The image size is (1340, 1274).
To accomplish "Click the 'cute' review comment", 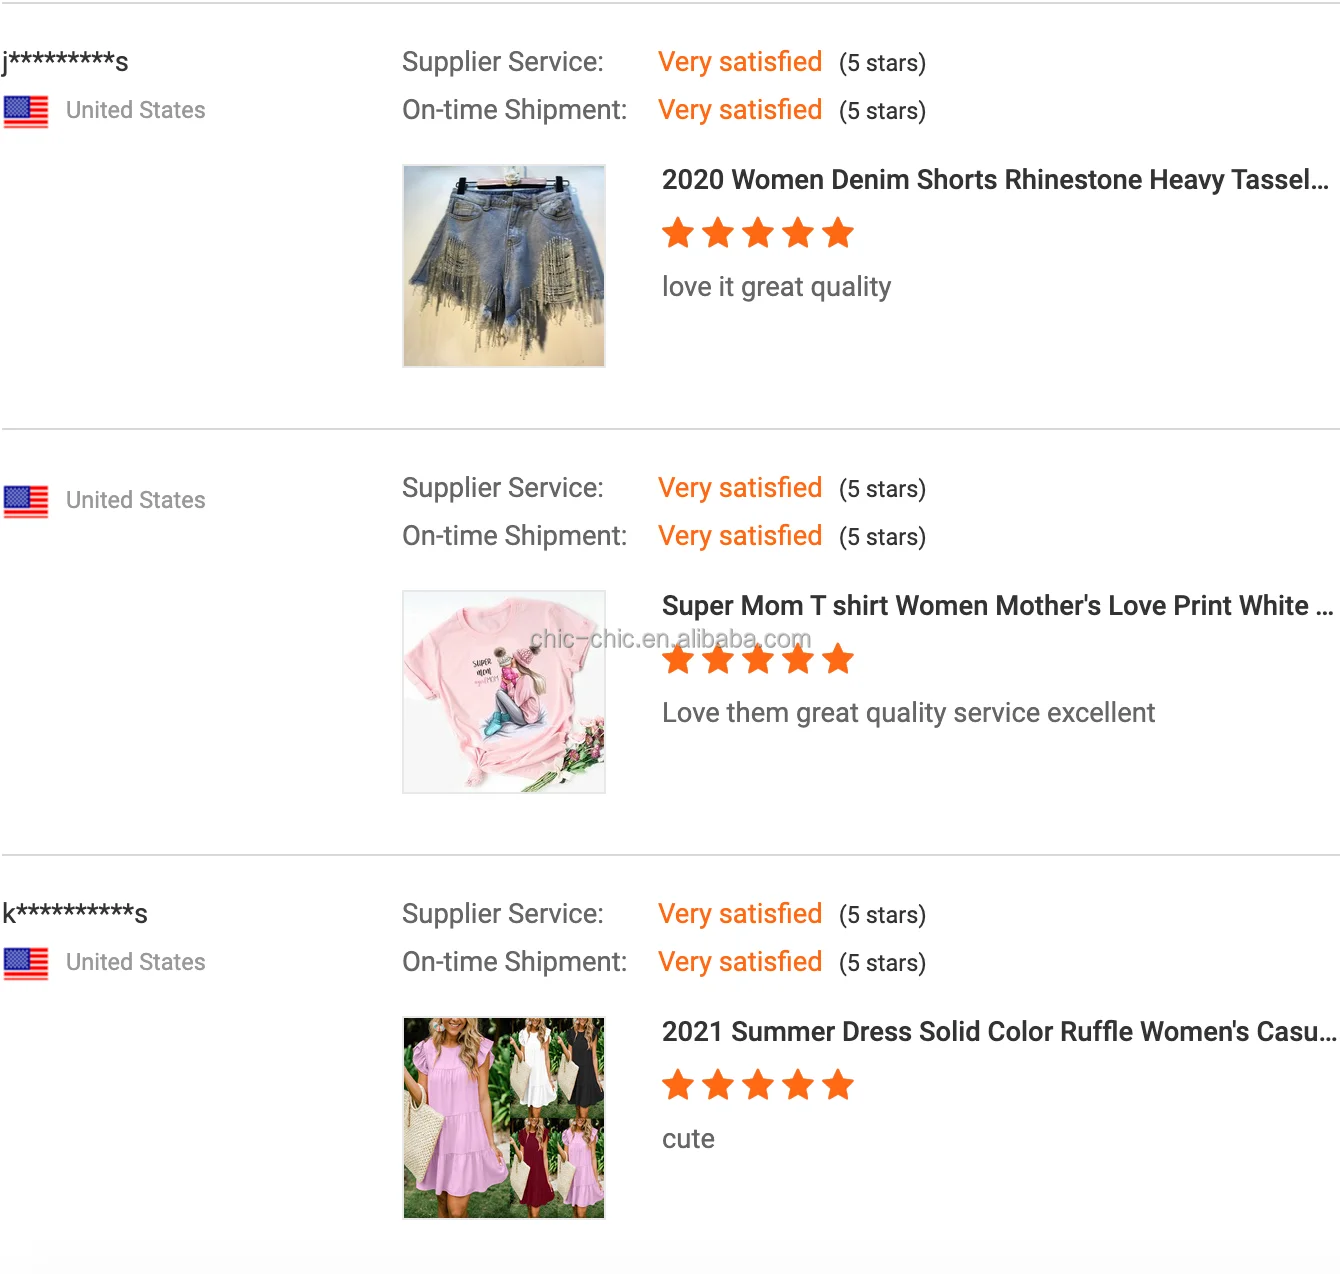I will (x=688, y=1140).
